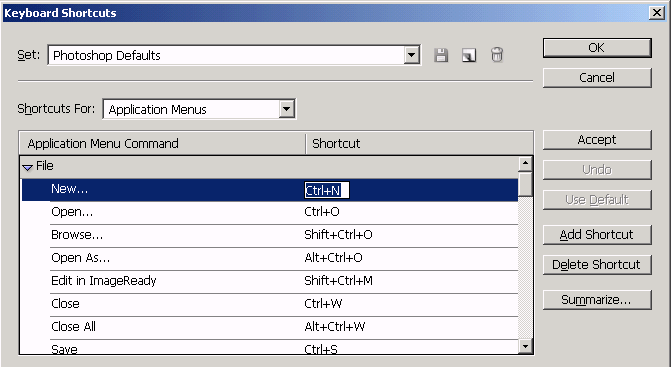Select the Open As... command row
Viewport: 671px width, 367px height.
pos(270,258)
